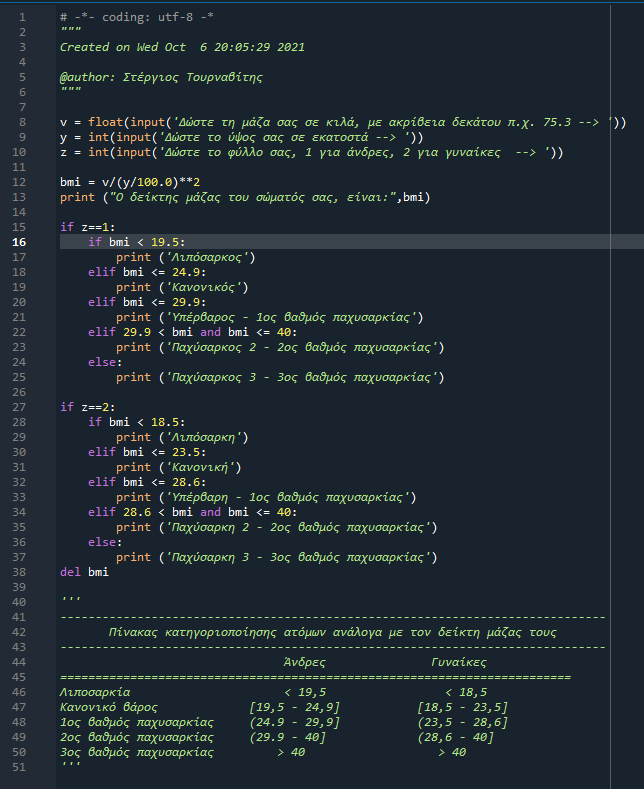This screenshot has width=644, height=789.
Task: Click the 'Γυναίκες' column header in table comment
Action: (459, 662)
